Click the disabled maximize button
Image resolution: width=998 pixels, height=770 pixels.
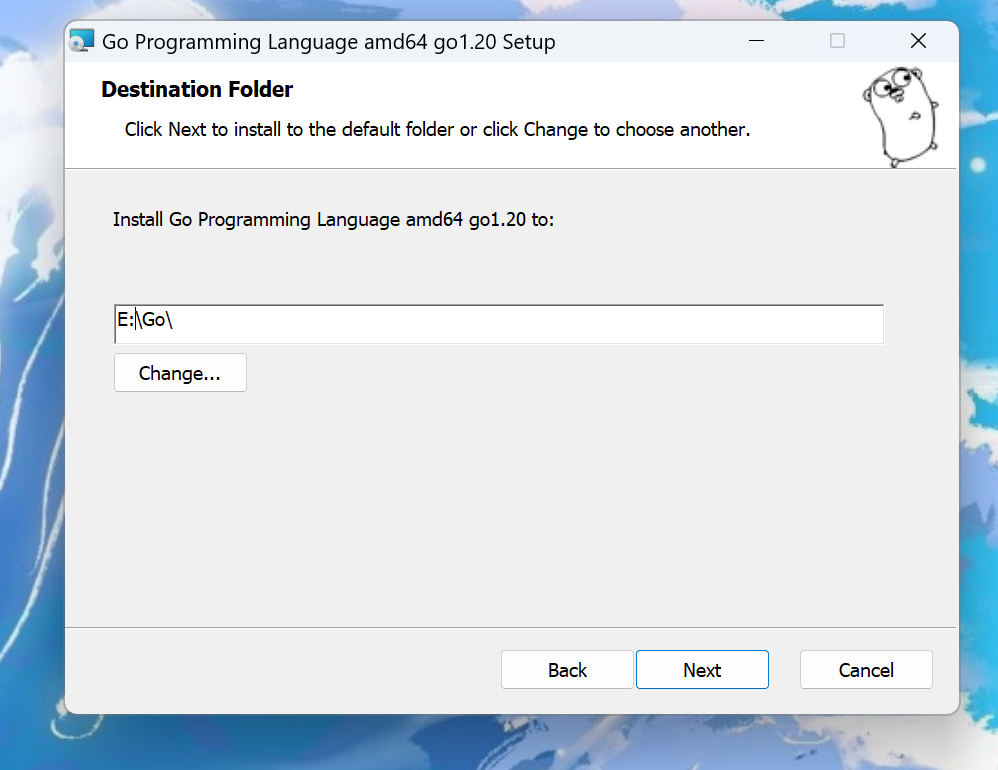tap(837, 41)
